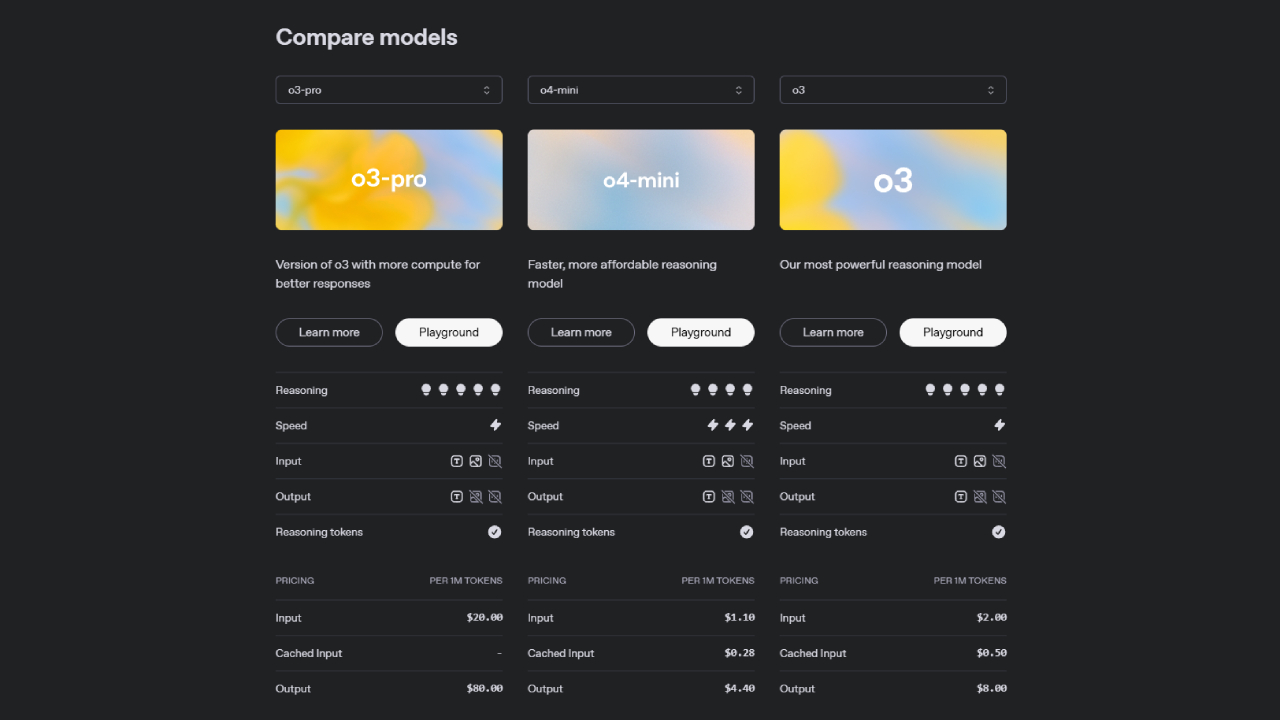Click o3 output price $8.00
The height and width of the screenshot is (720, 1280).
992,689
